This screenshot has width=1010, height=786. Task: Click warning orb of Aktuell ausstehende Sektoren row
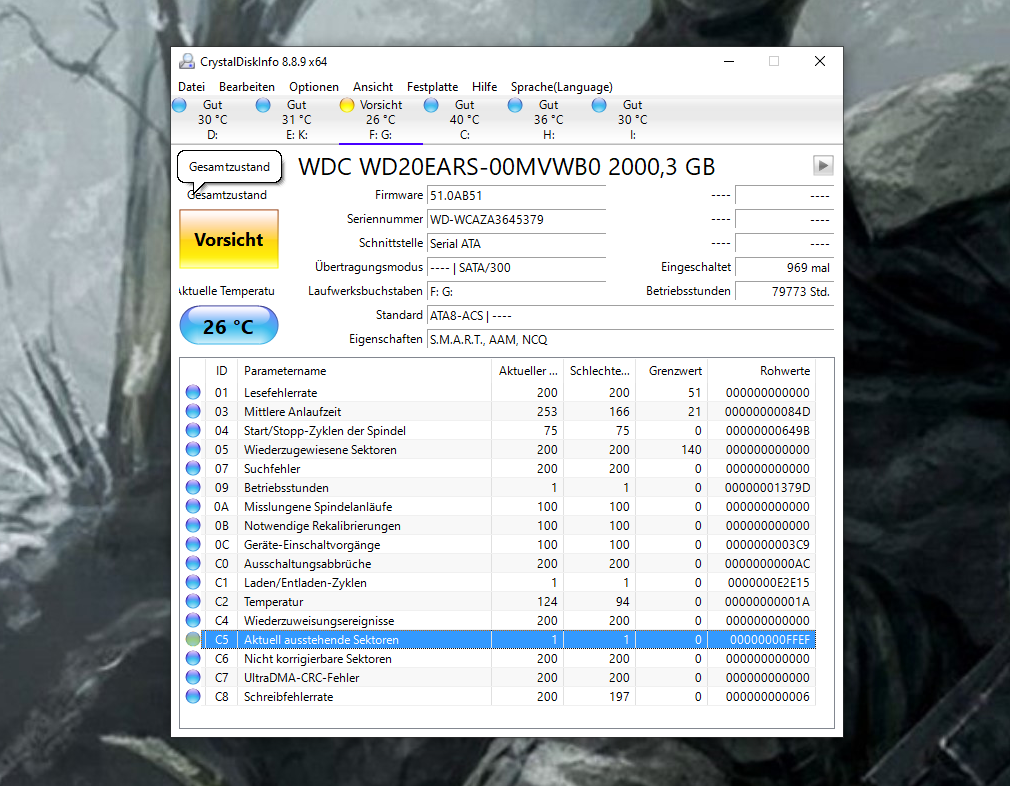193,639
